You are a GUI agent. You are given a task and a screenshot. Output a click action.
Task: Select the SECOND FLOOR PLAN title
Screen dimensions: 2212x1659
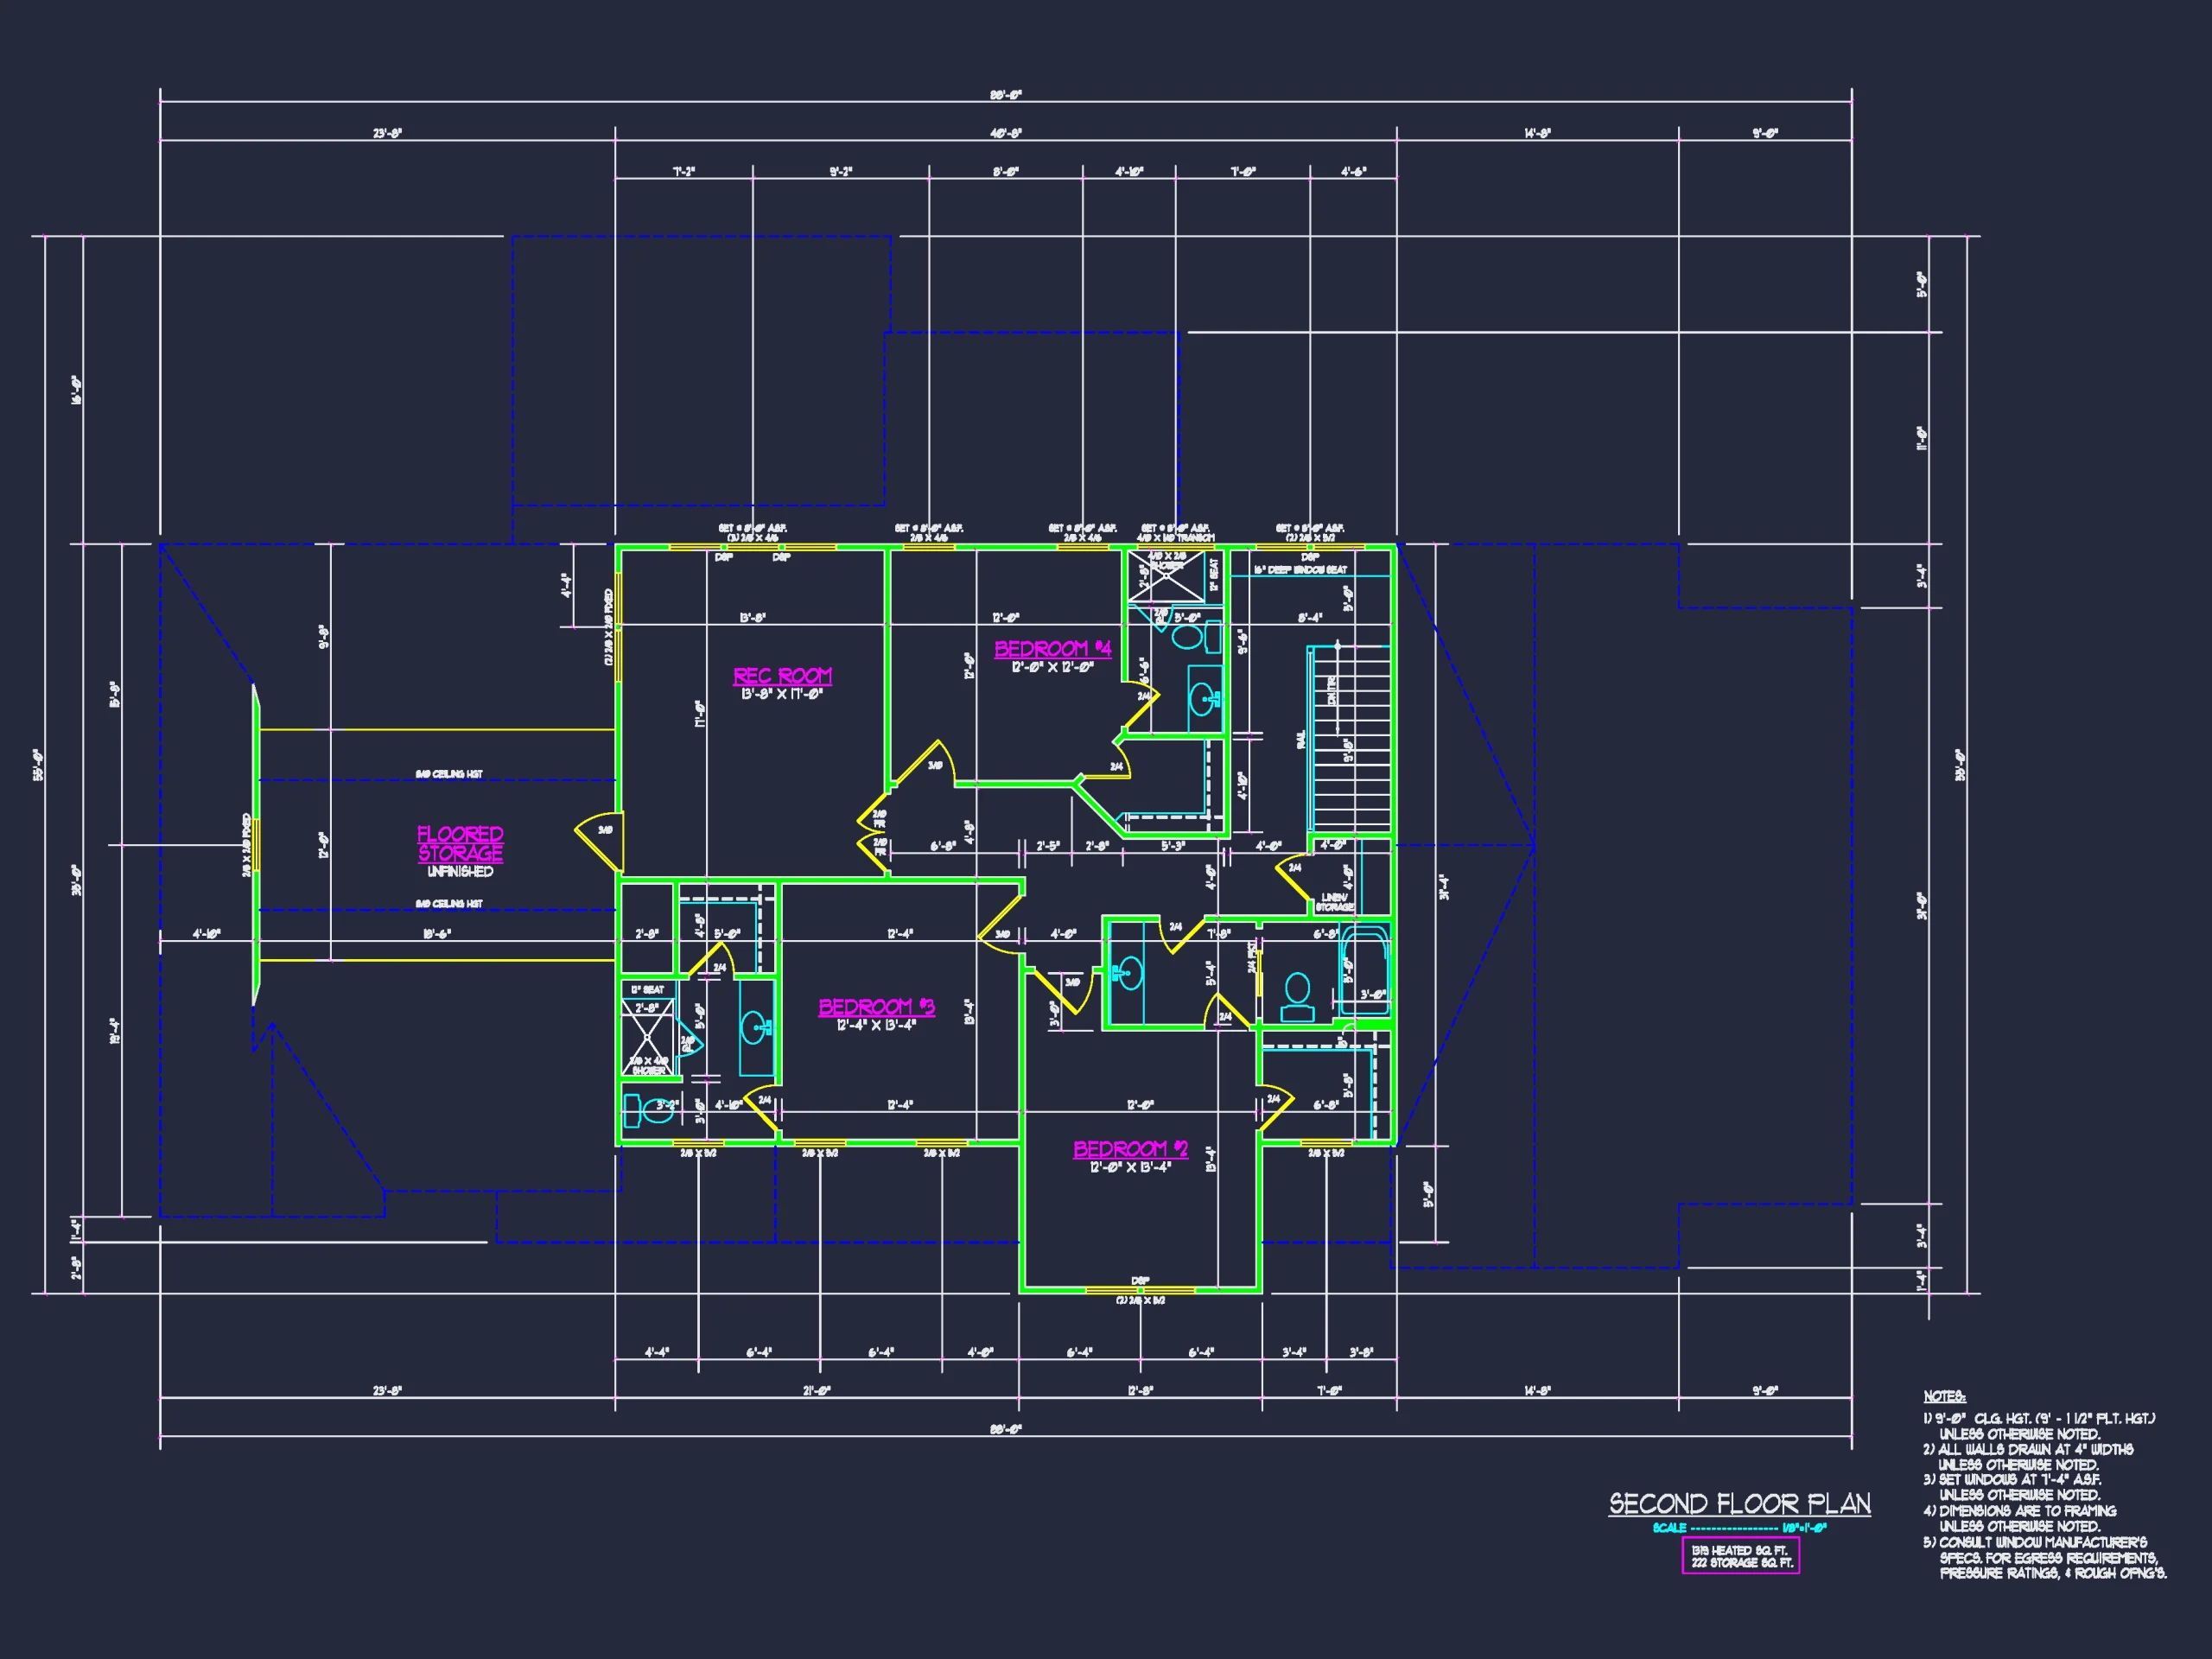click(x=1739, y=1504)
